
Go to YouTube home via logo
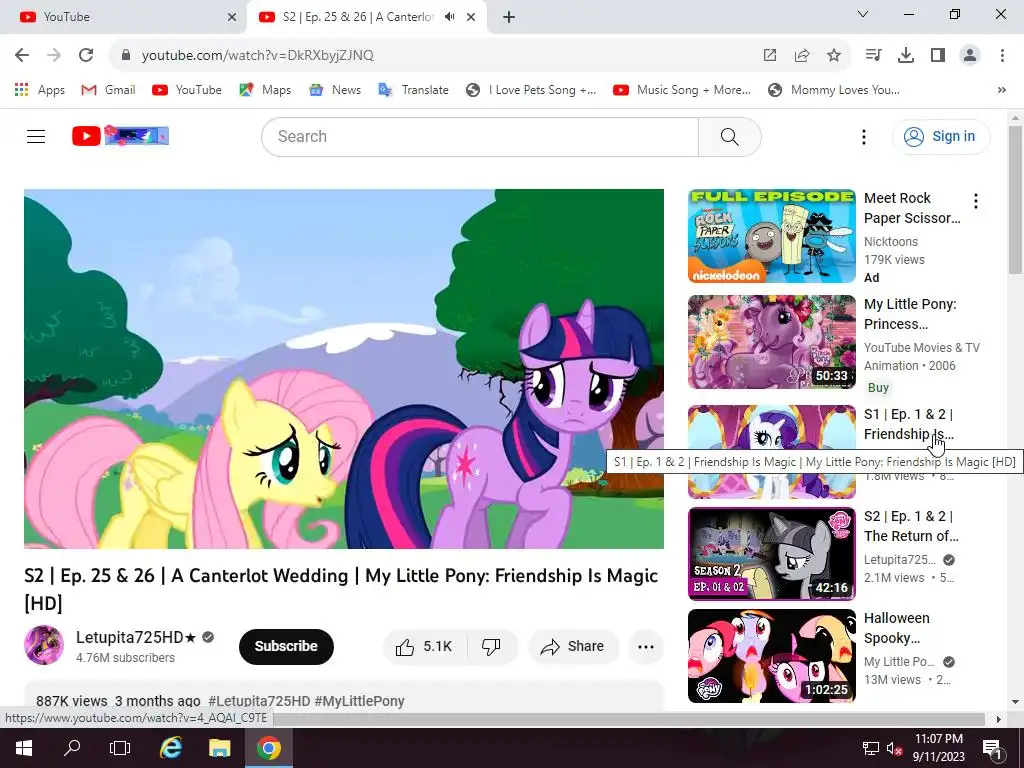(120, 136)
